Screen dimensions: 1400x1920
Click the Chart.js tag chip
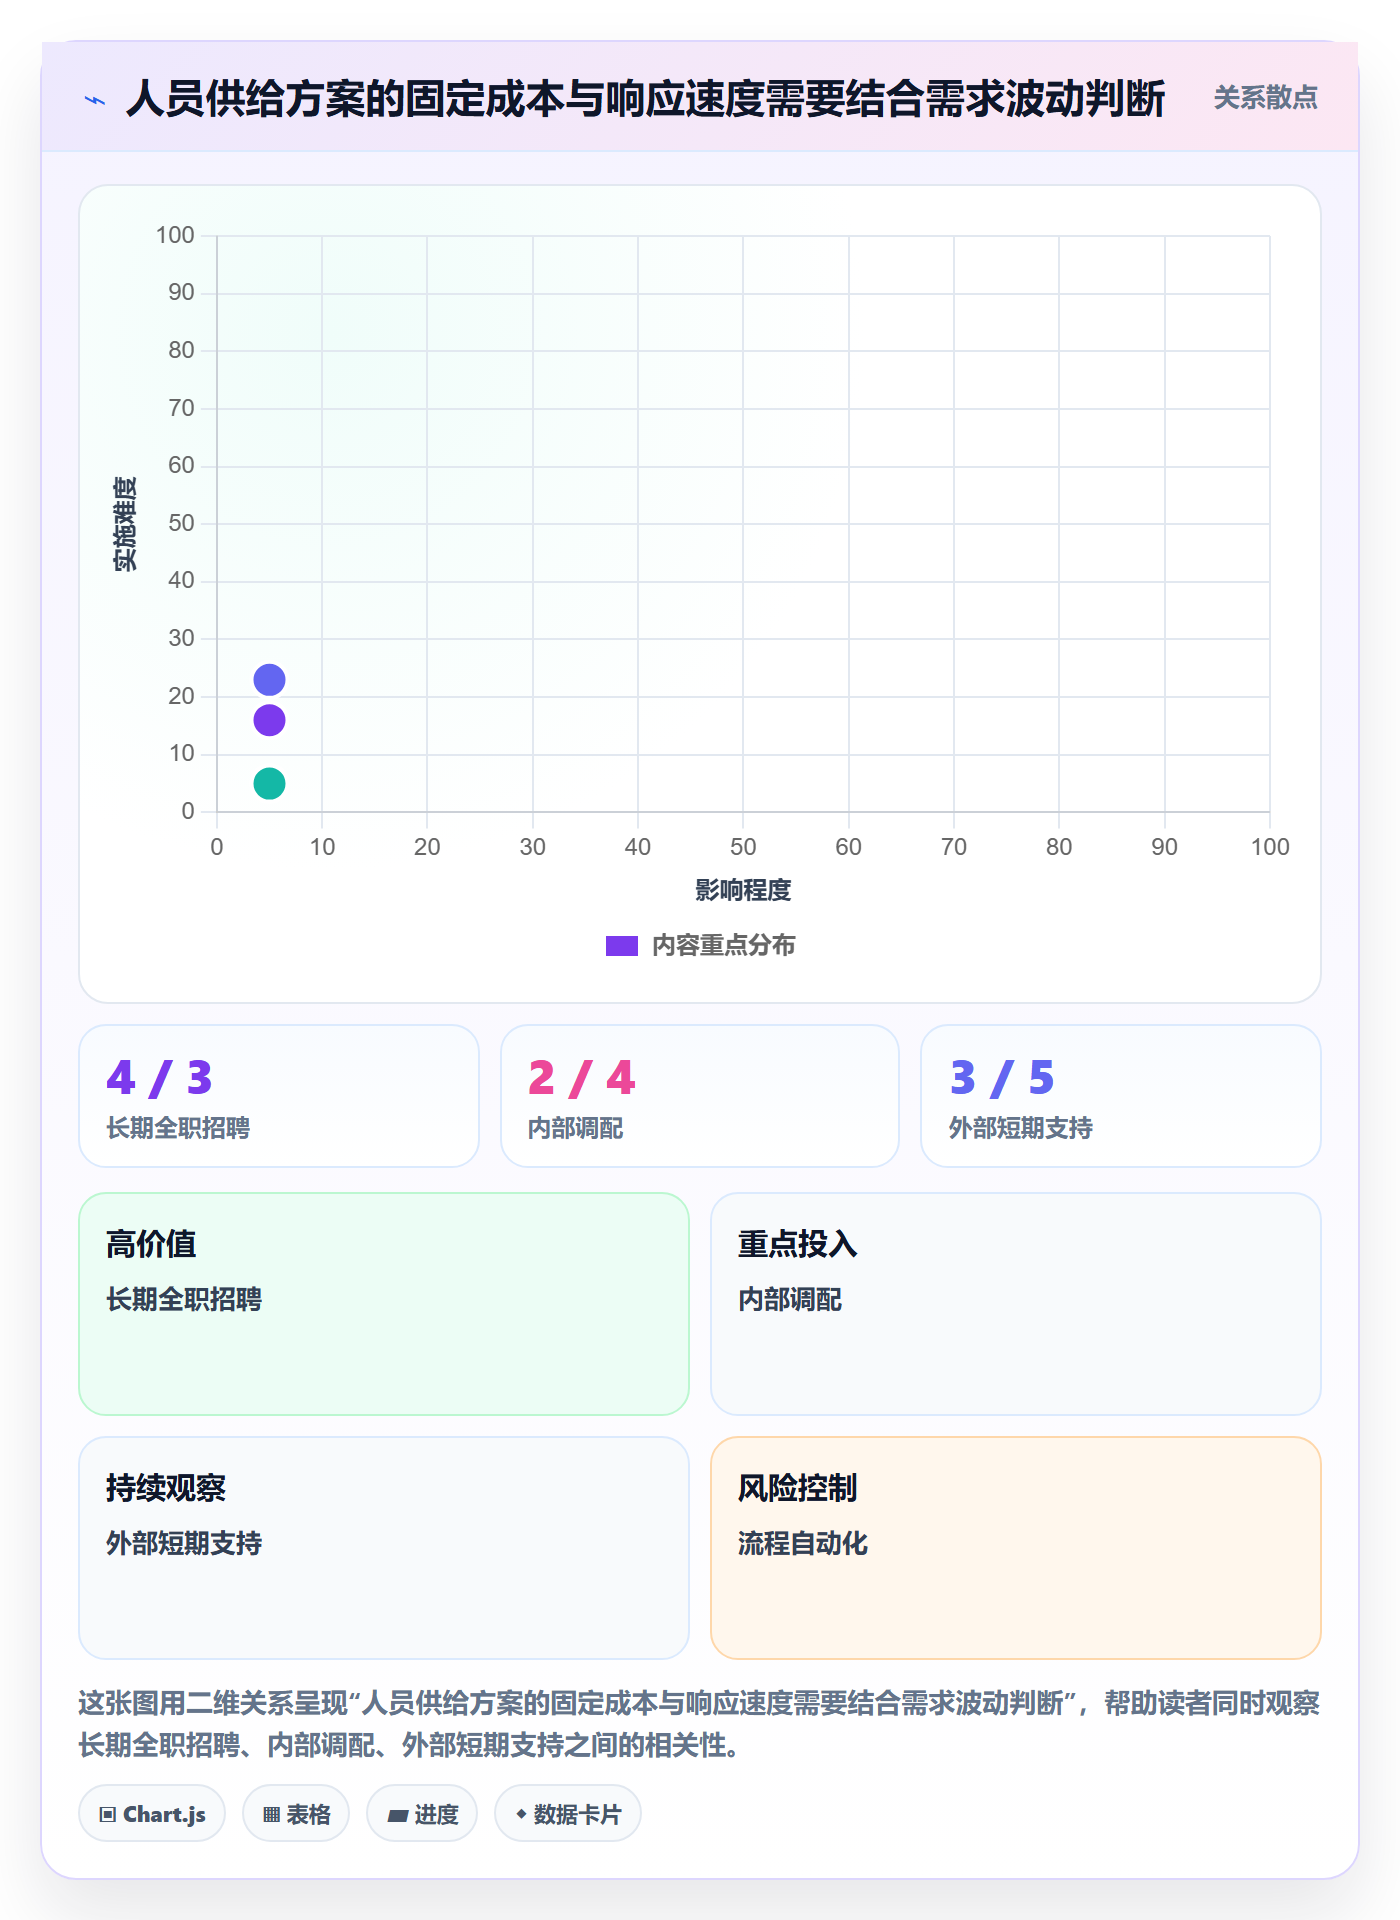tap(152, 1814)
